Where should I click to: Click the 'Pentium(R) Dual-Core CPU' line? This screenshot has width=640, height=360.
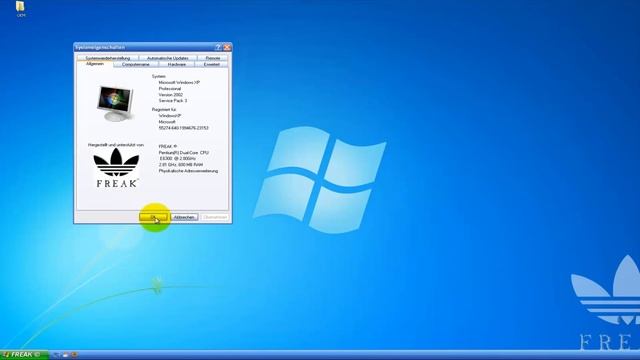pos(184,152)
